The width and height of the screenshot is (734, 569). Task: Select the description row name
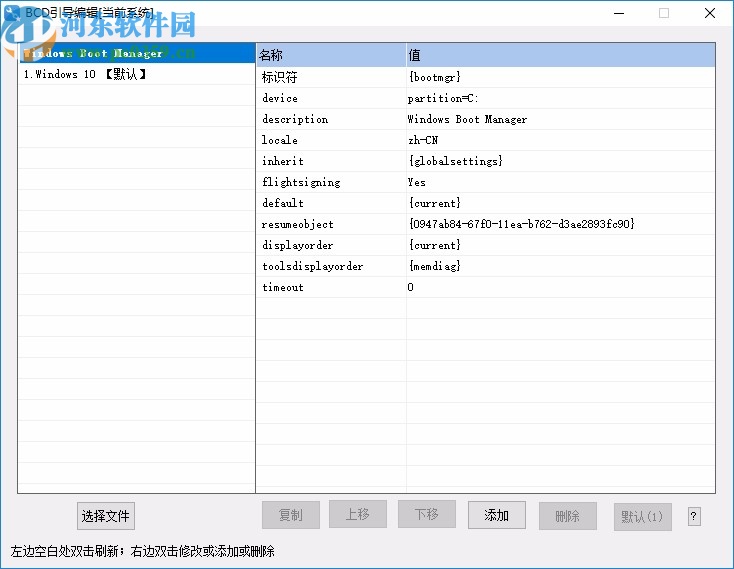point(295,119)
